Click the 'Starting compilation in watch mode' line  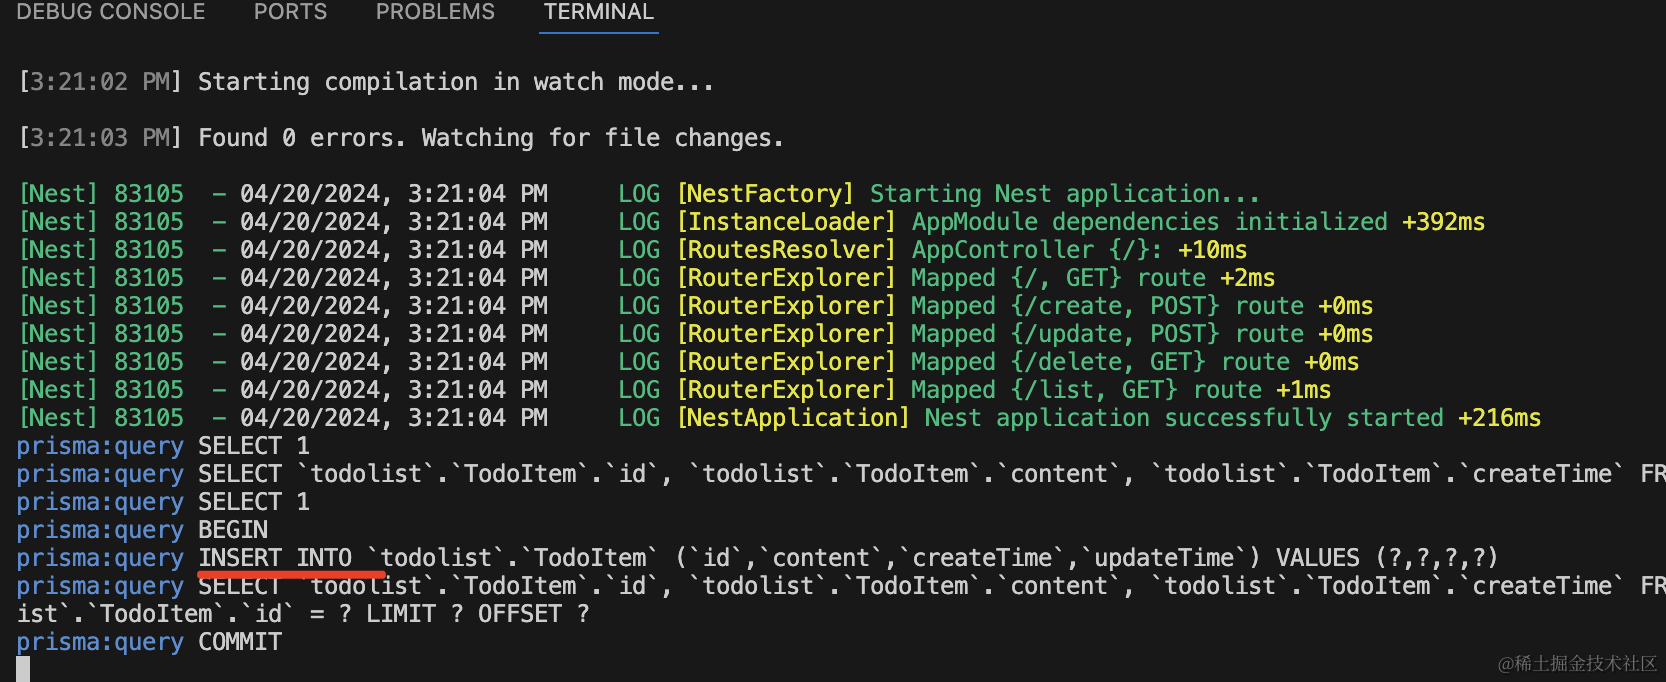(x=455, y=82)
